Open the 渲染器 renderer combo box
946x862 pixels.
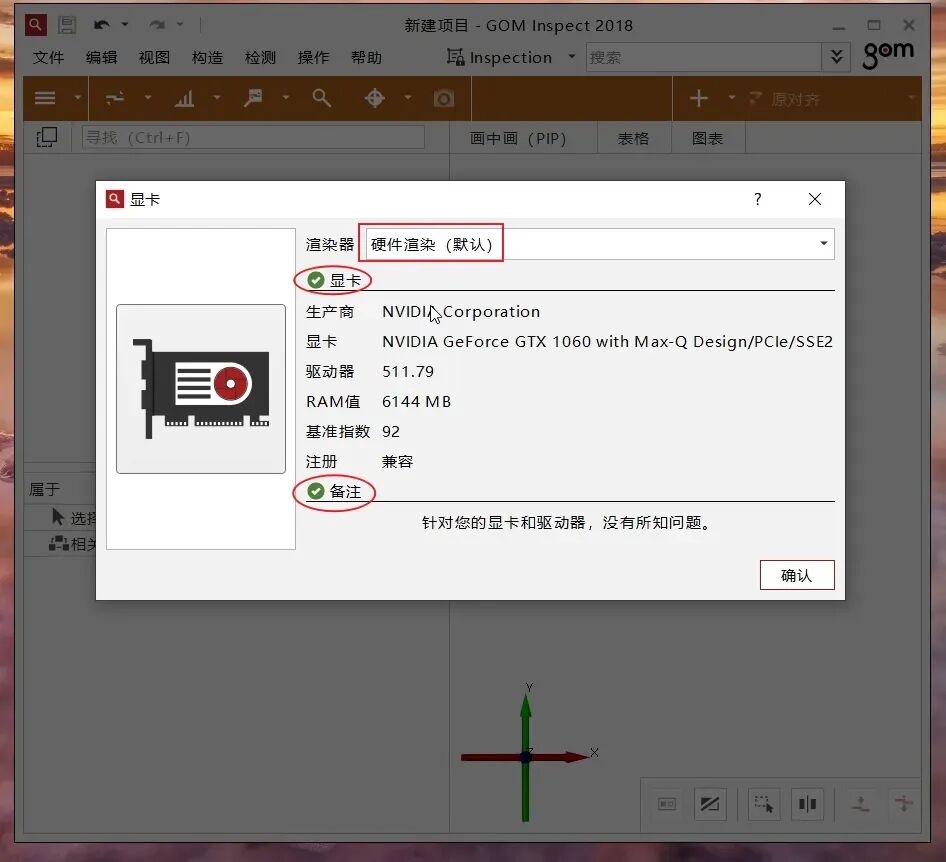click(600, 244)
